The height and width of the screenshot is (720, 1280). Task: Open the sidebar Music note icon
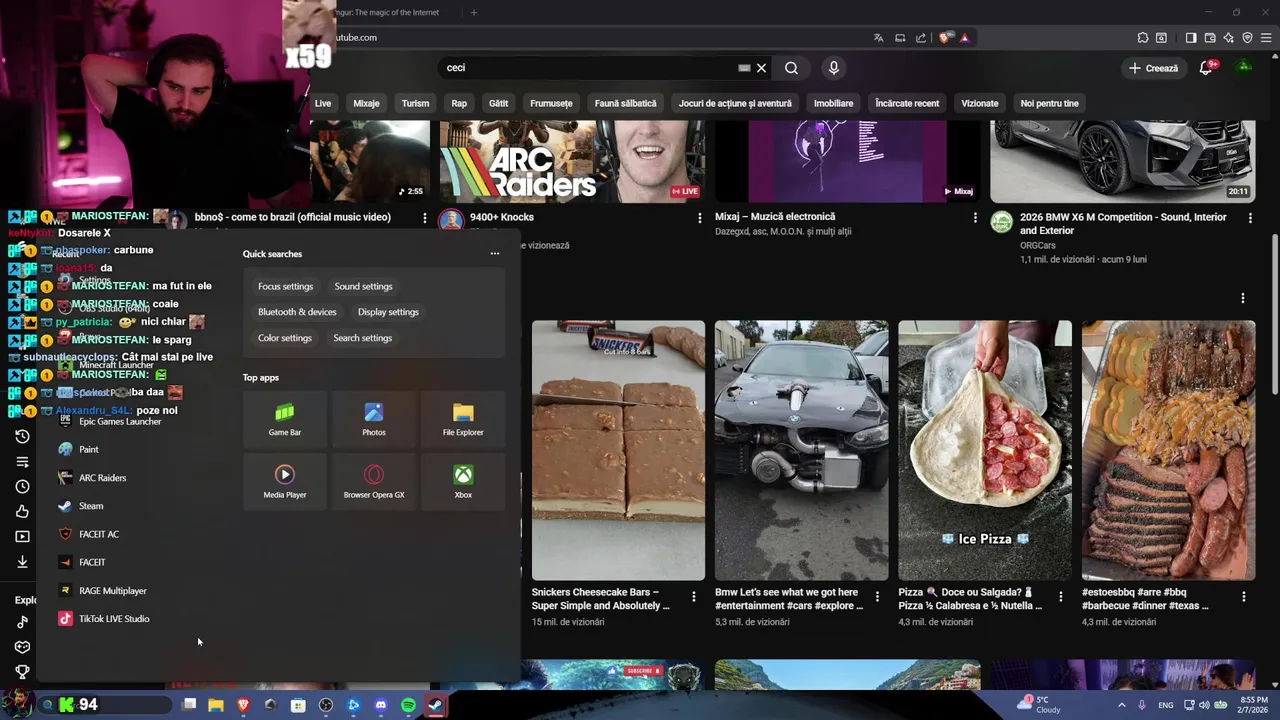22,622
